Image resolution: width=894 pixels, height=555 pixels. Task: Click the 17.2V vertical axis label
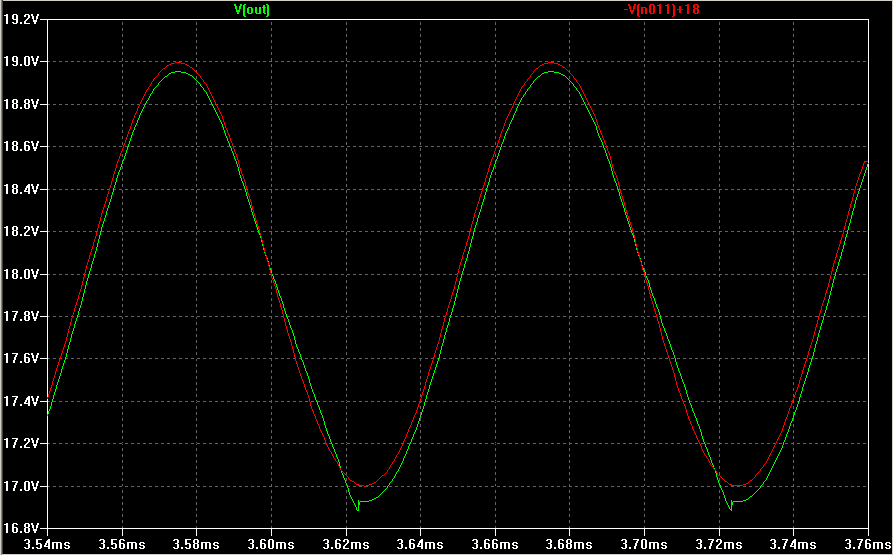(x=21, y=444)
